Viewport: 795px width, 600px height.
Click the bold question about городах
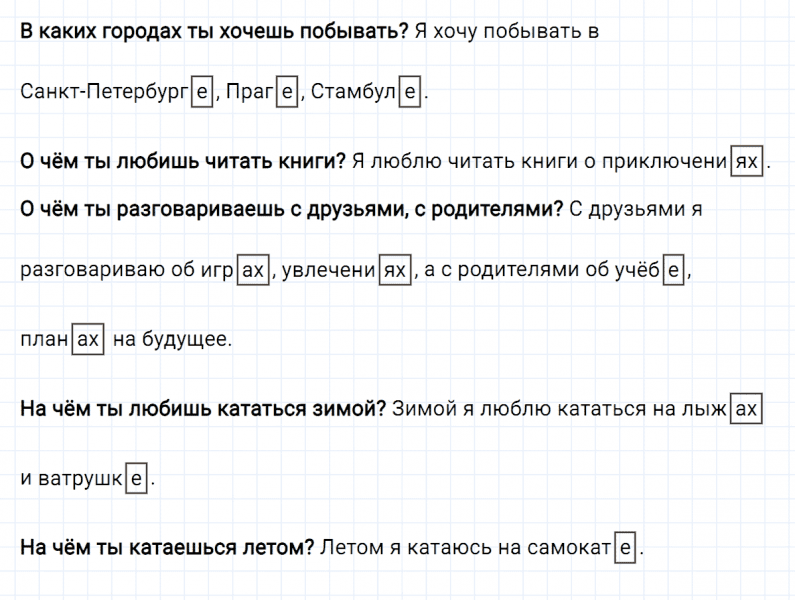tap(214, 31)
